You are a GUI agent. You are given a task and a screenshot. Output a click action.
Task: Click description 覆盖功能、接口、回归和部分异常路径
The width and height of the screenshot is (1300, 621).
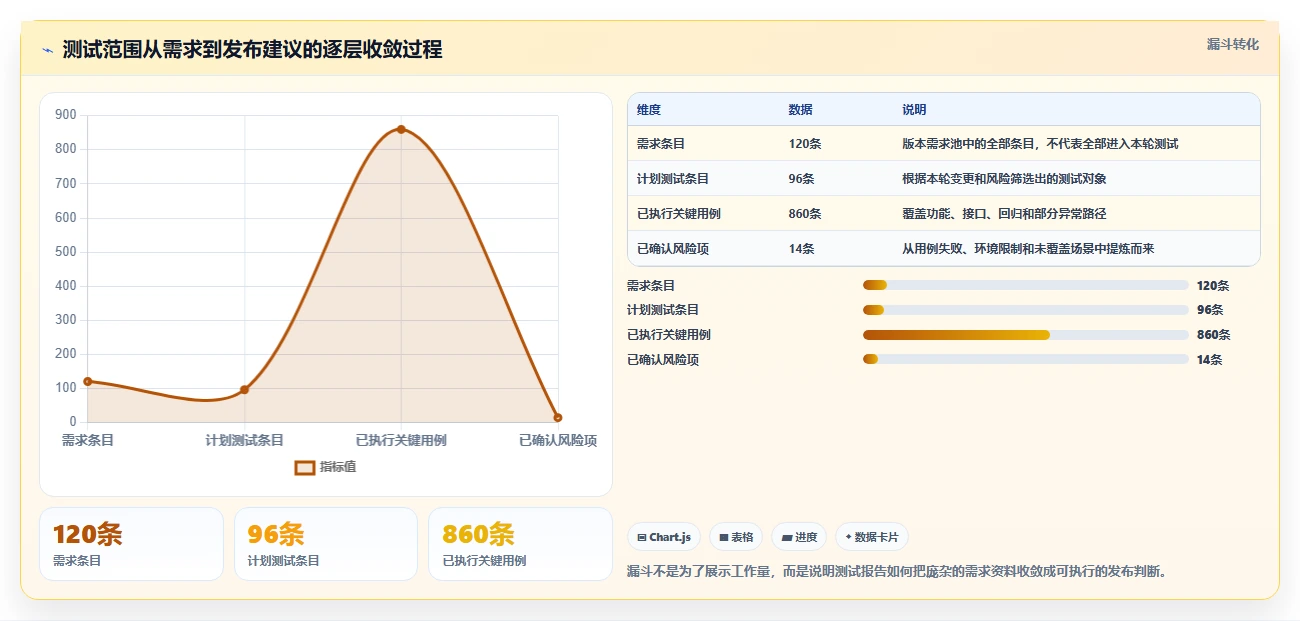click(1004, 214)
